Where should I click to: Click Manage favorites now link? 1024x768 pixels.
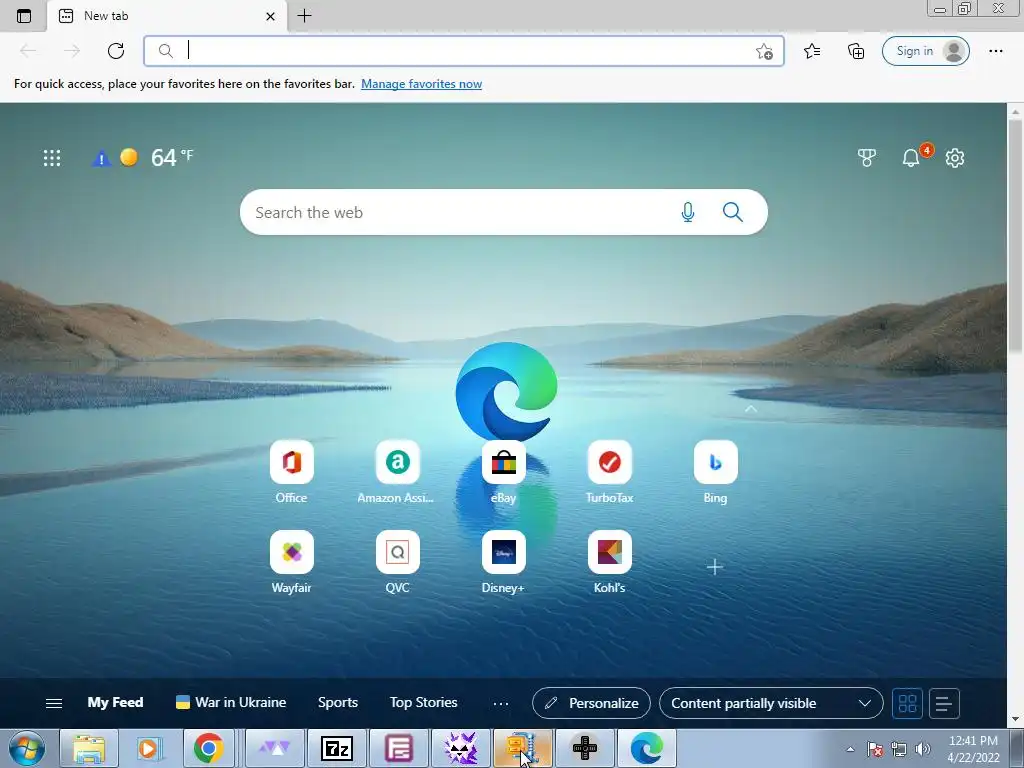421,84
